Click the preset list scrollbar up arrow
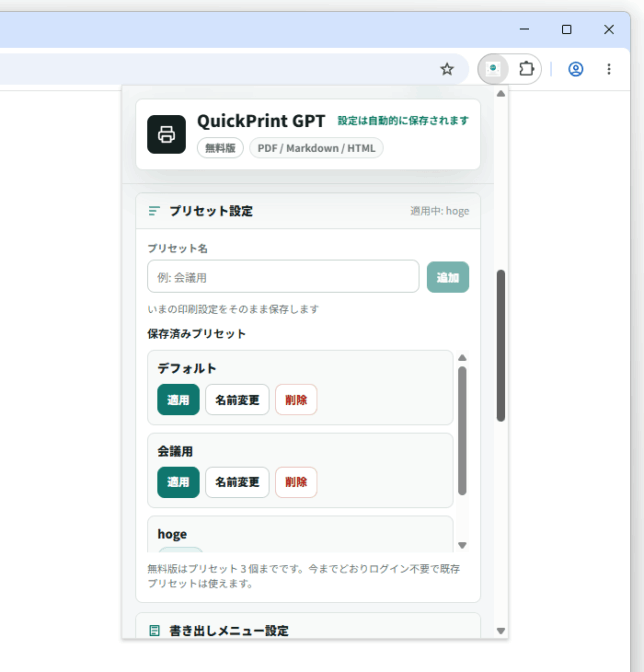Image resolution: width=644 pixels, height=672 pixels. [x=462, y=358]
